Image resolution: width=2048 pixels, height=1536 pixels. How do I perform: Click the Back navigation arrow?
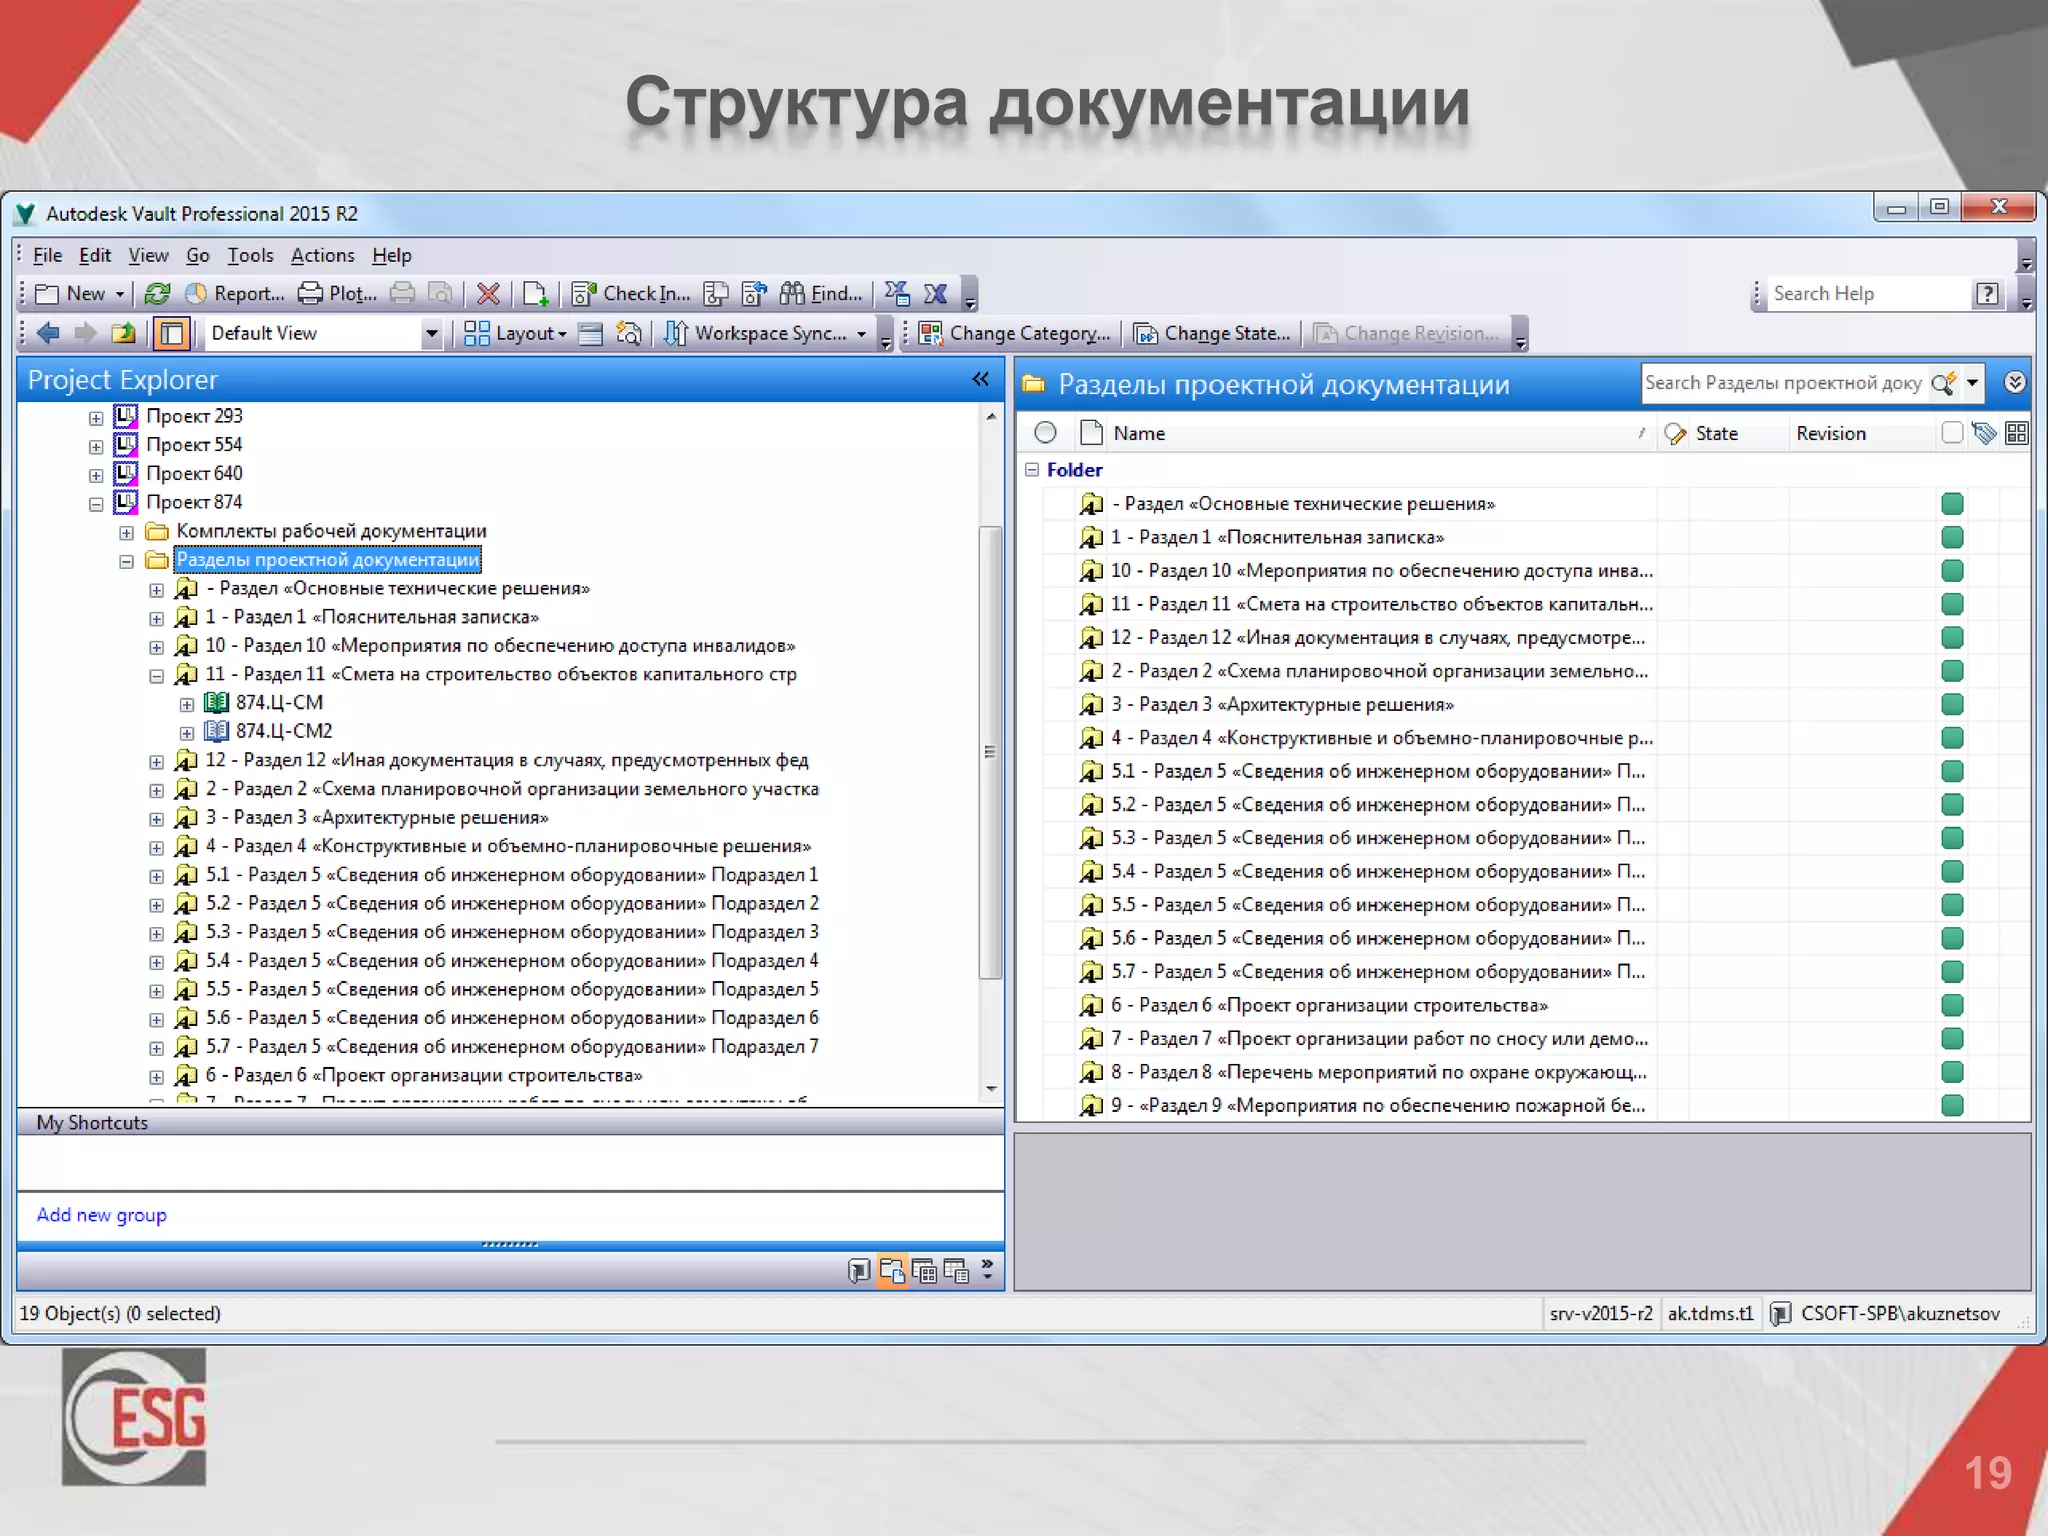(x=47, y=333)
